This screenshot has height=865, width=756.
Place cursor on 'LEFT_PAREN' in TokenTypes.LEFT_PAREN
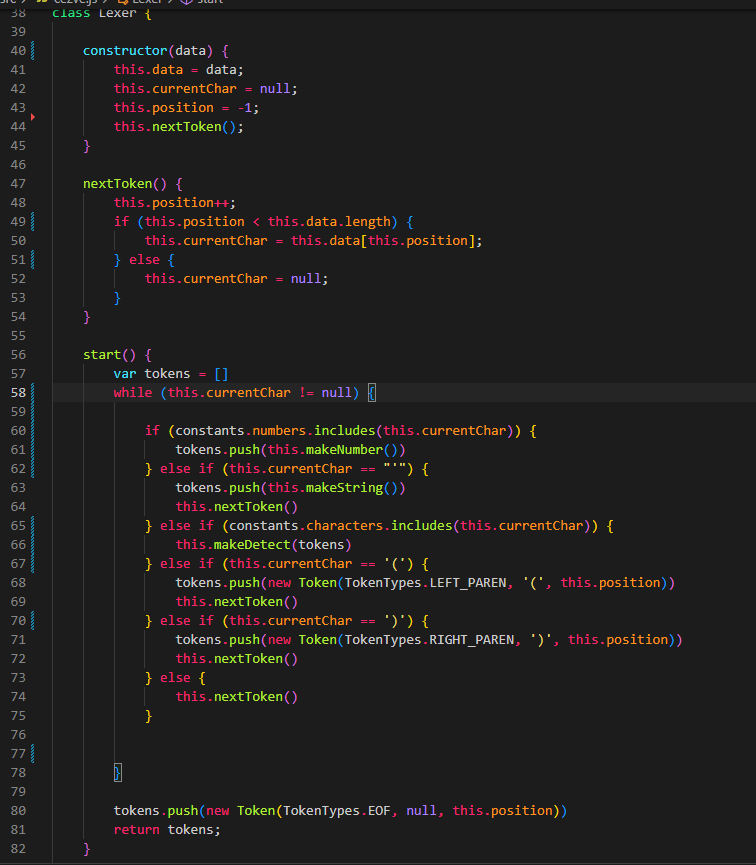[x=468, y=583]
